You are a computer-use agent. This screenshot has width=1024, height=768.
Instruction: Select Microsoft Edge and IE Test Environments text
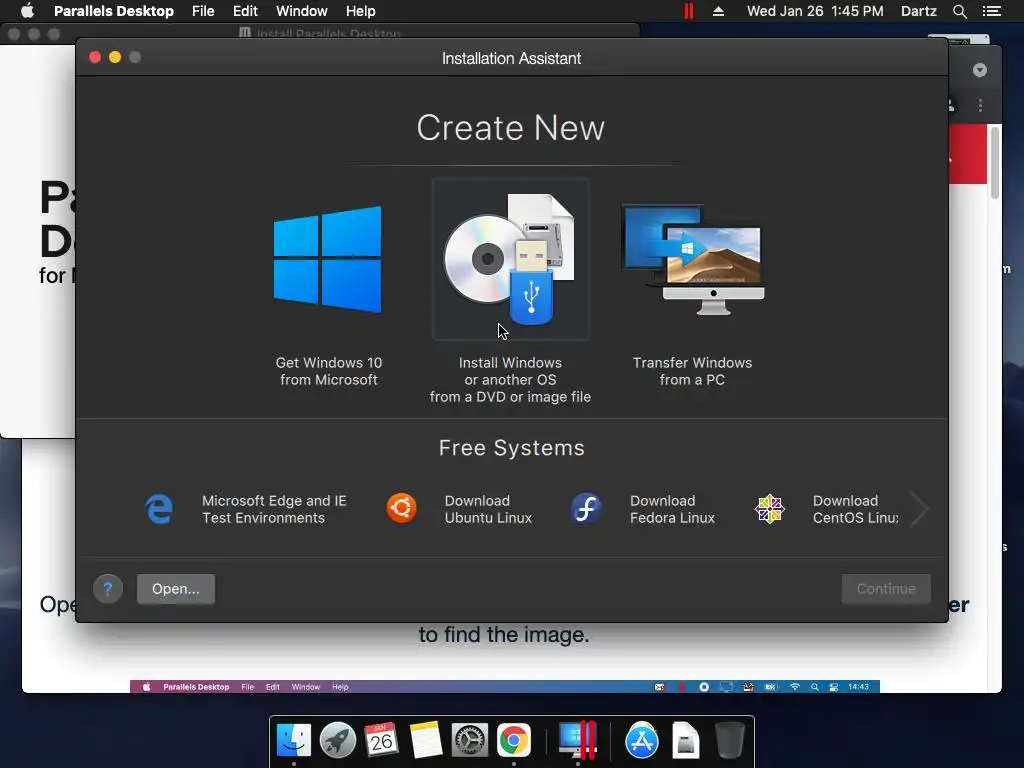pyautogui.click(x=274, y=509)
